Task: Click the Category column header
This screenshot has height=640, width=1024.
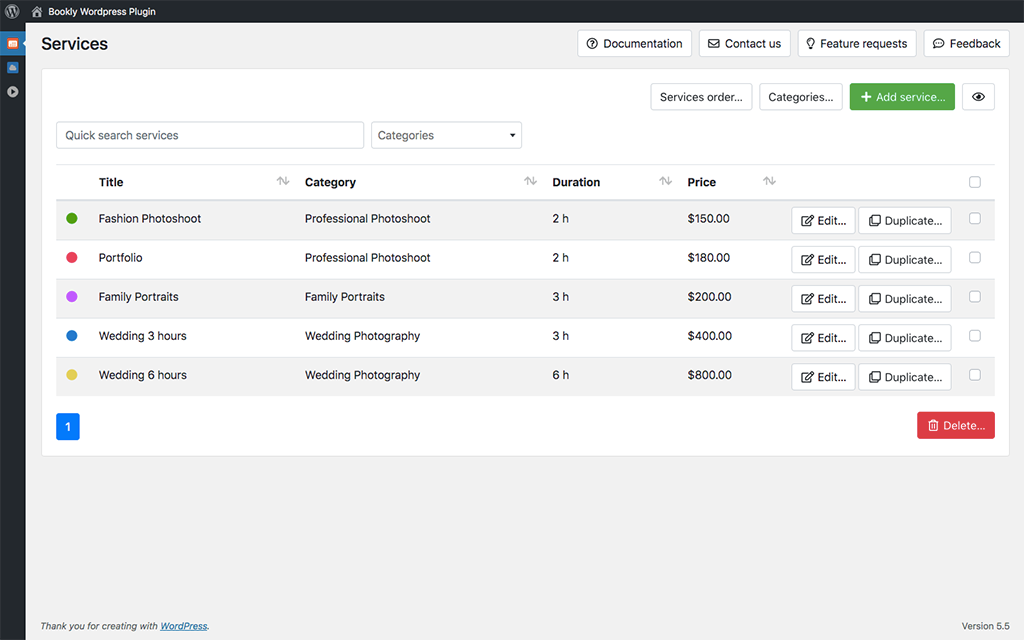Action: click(x=330, y=182)
